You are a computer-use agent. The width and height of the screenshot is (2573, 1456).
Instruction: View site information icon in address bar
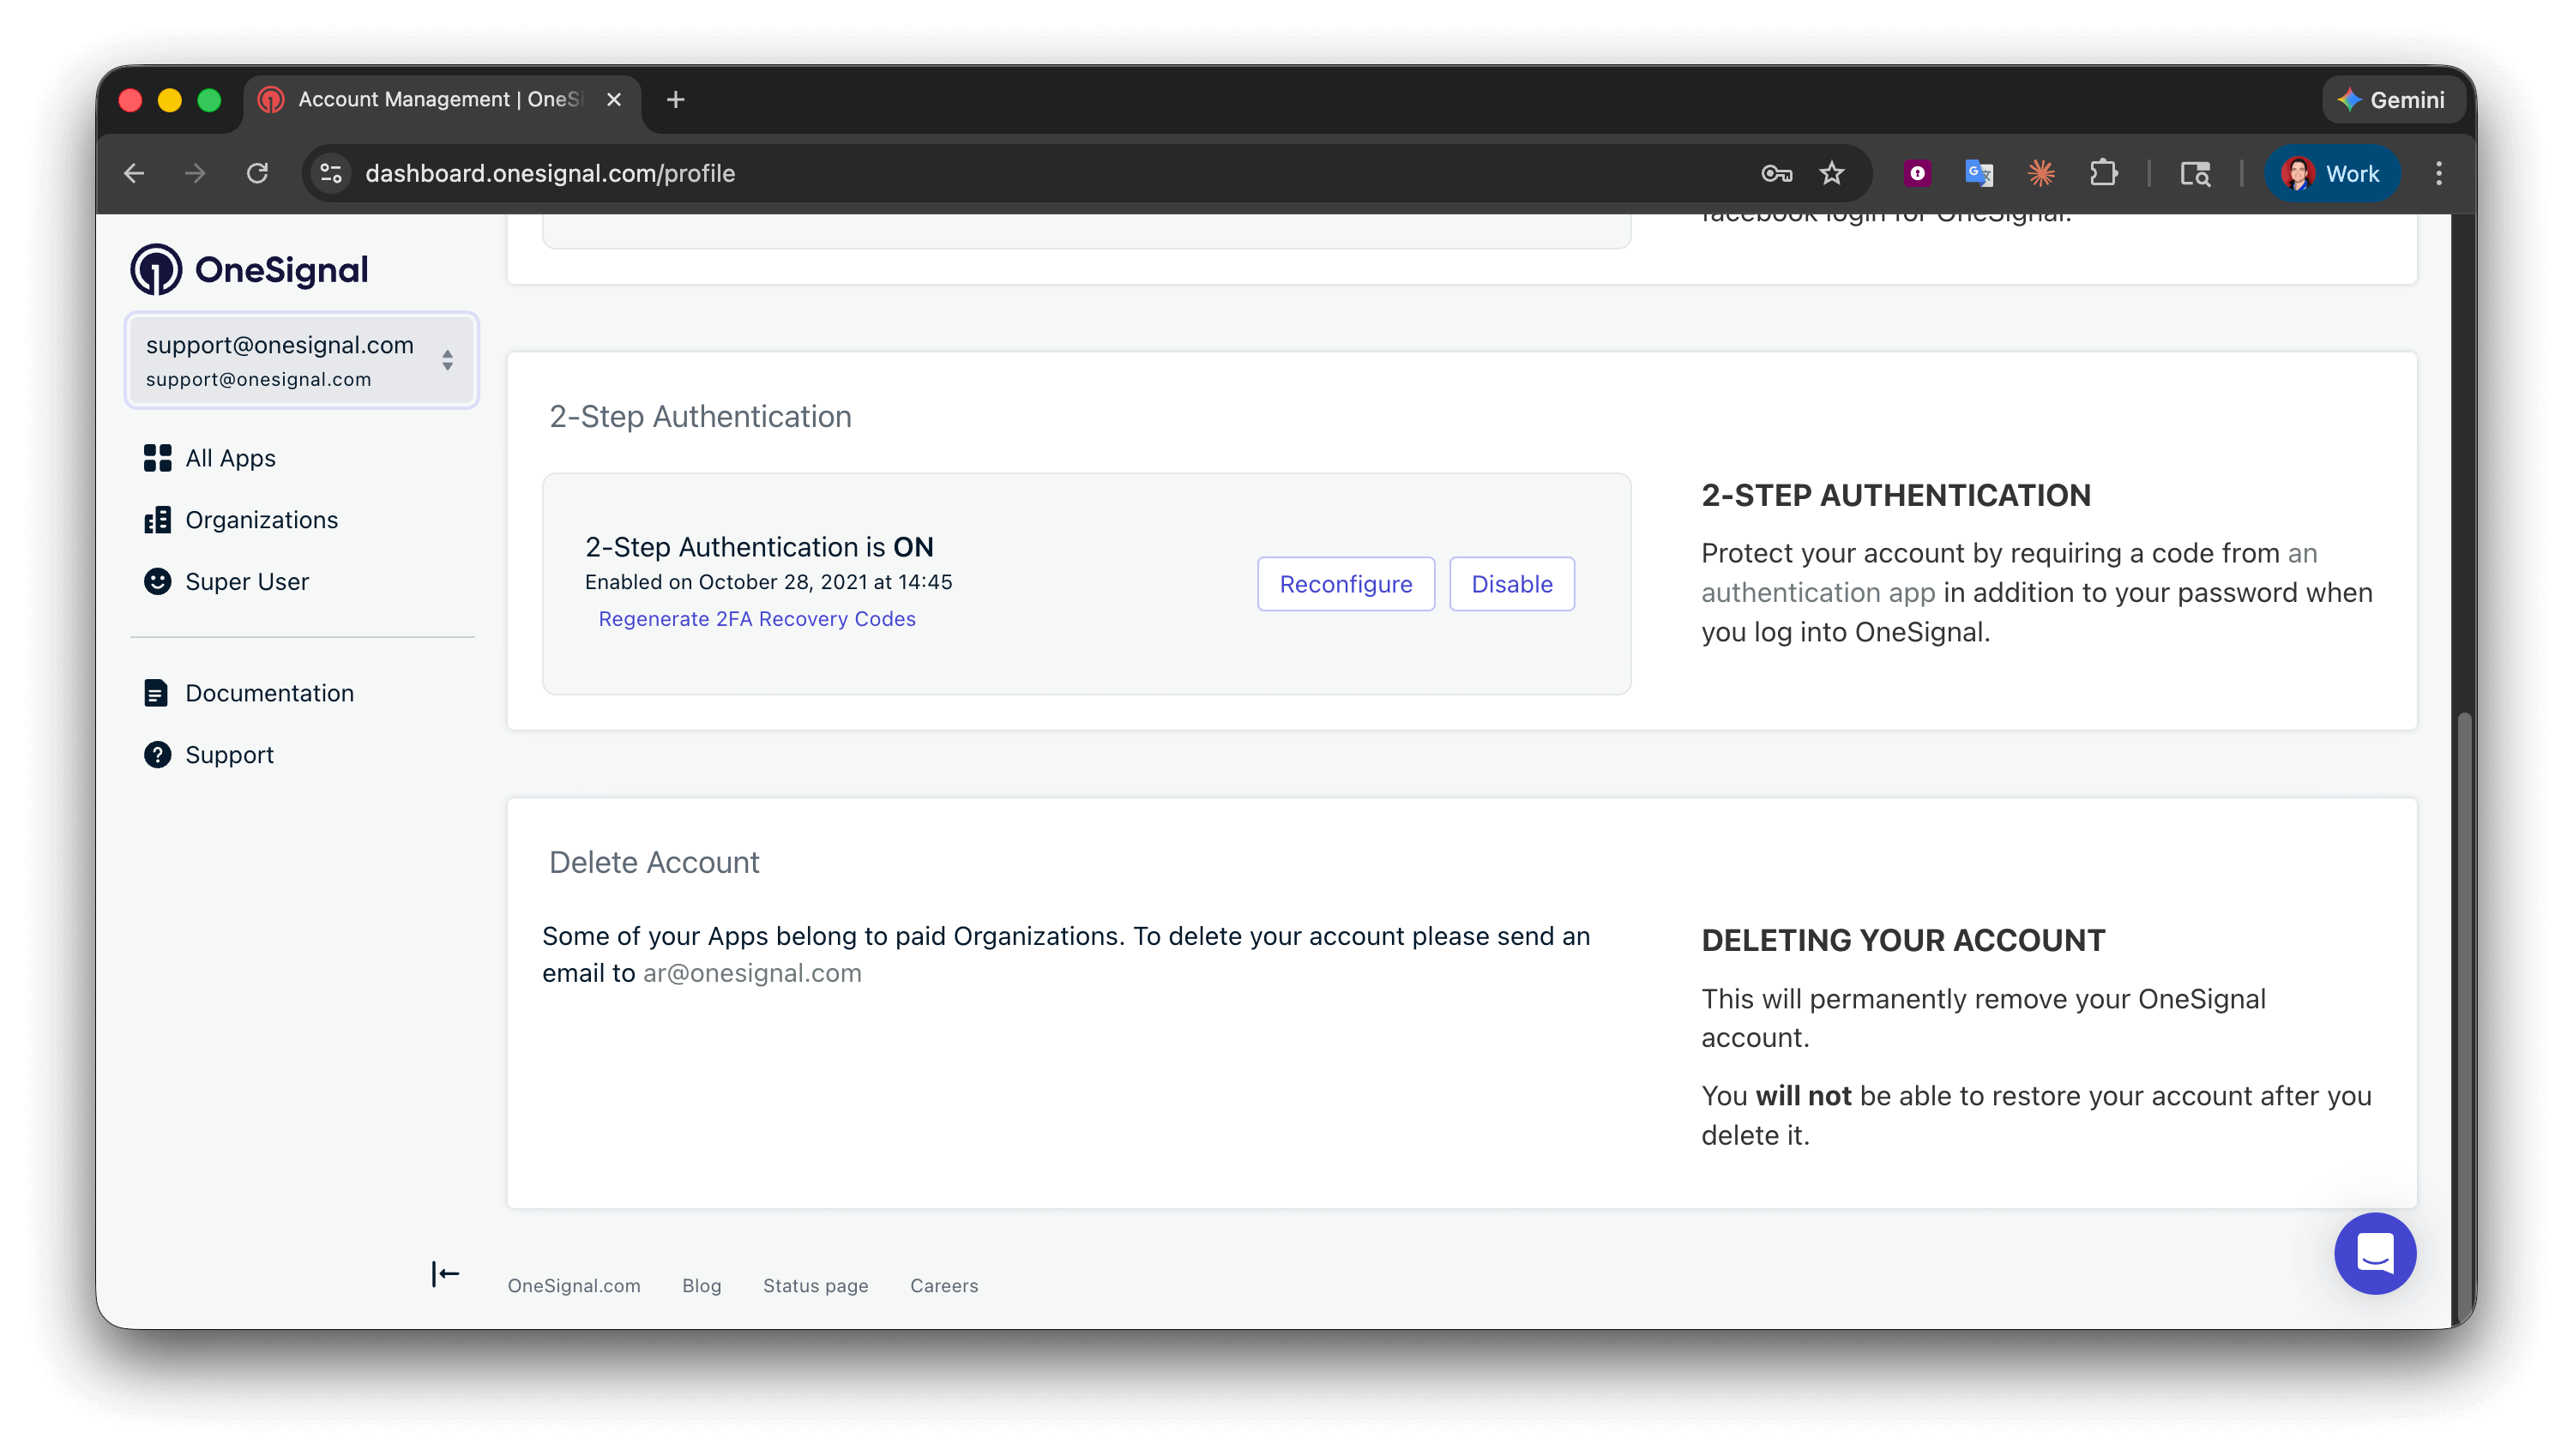coord(331,173)
